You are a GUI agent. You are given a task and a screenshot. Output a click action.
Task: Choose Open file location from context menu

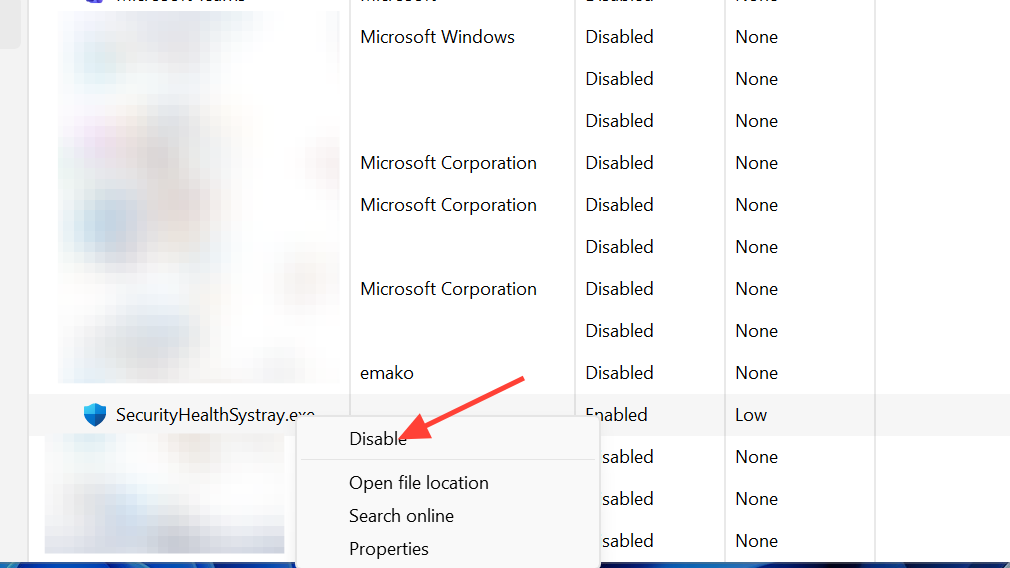click(x=418, y=483)
